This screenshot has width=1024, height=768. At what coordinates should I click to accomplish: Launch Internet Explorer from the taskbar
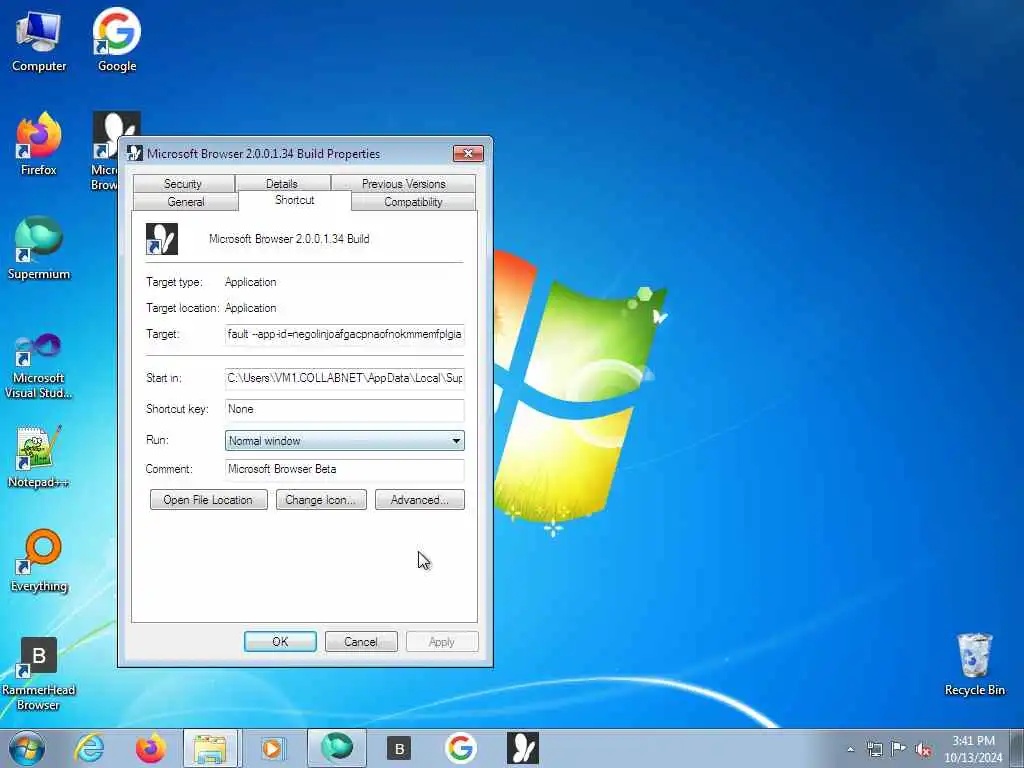(89, 748)
